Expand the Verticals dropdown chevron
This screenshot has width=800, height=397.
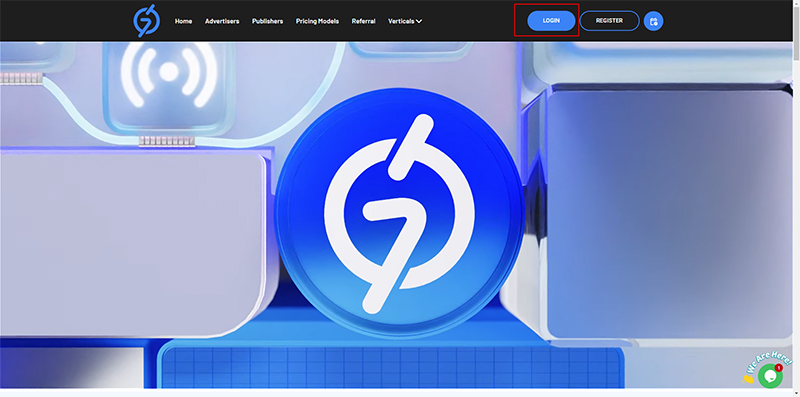point(419,21)
